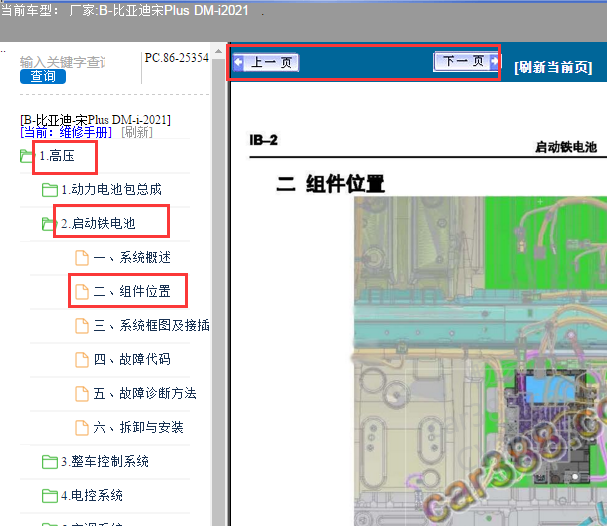Image resolution: width=607 pixels, height=526 pixels.
Task: Open the 四、故障代码 page
Action: pos(132,359)
